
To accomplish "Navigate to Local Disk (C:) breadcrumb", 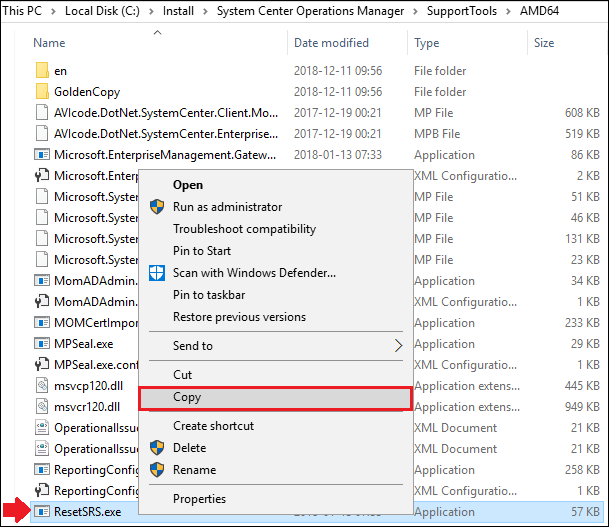I will 102,11.
